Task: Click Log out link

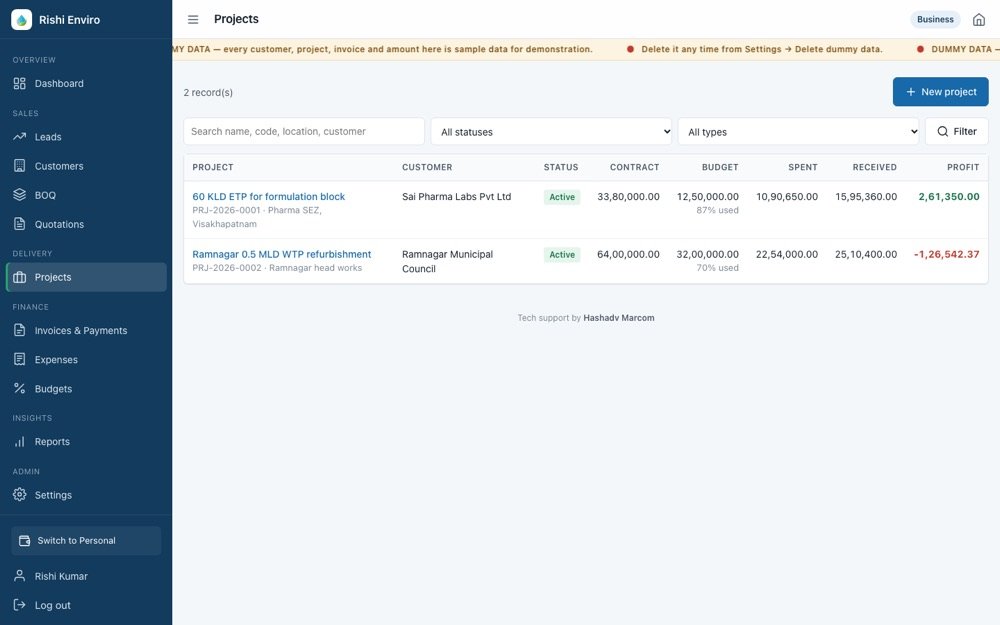Action: [x=86, y=605]
